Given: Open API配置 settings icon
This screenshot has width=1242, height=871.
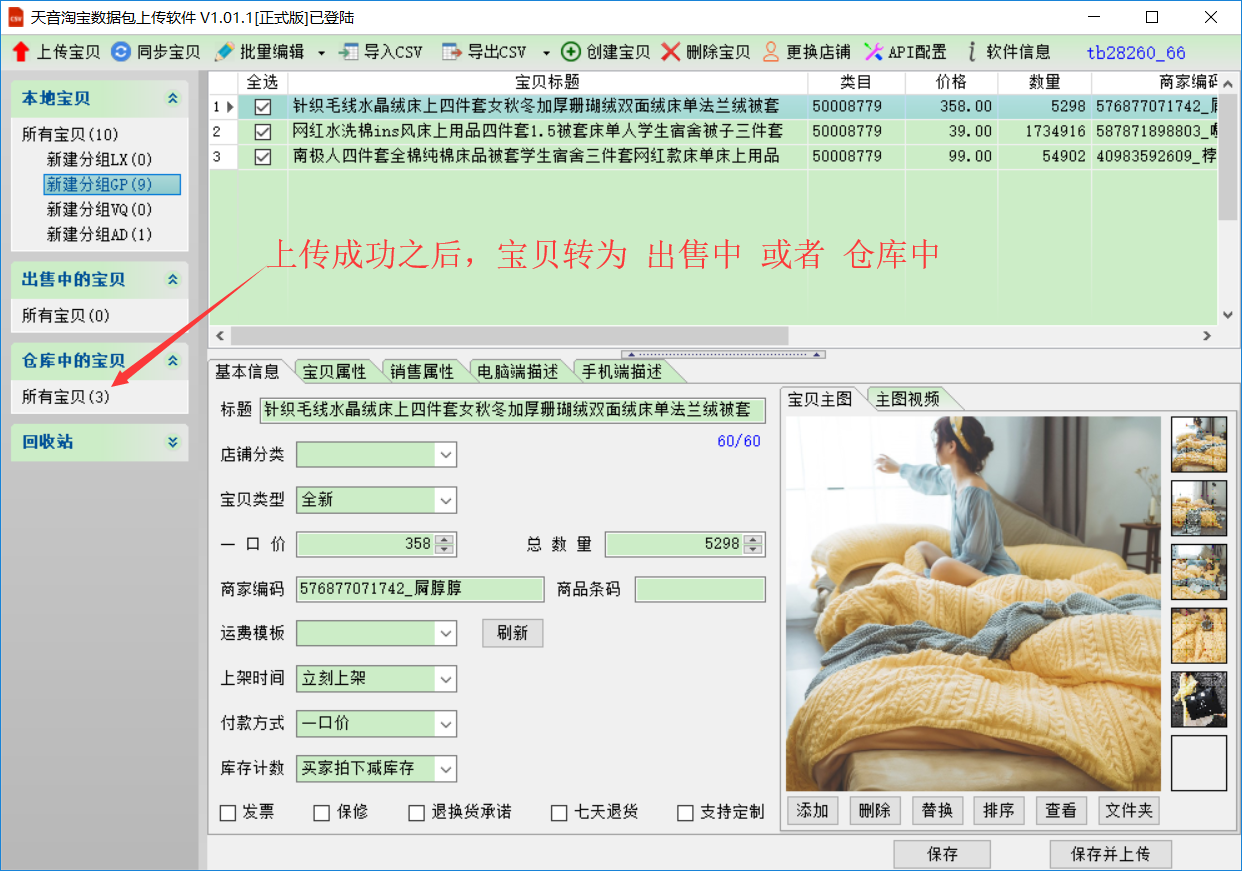Looking at the screenshot, I should pyautogui.click(x=873, y=52).
